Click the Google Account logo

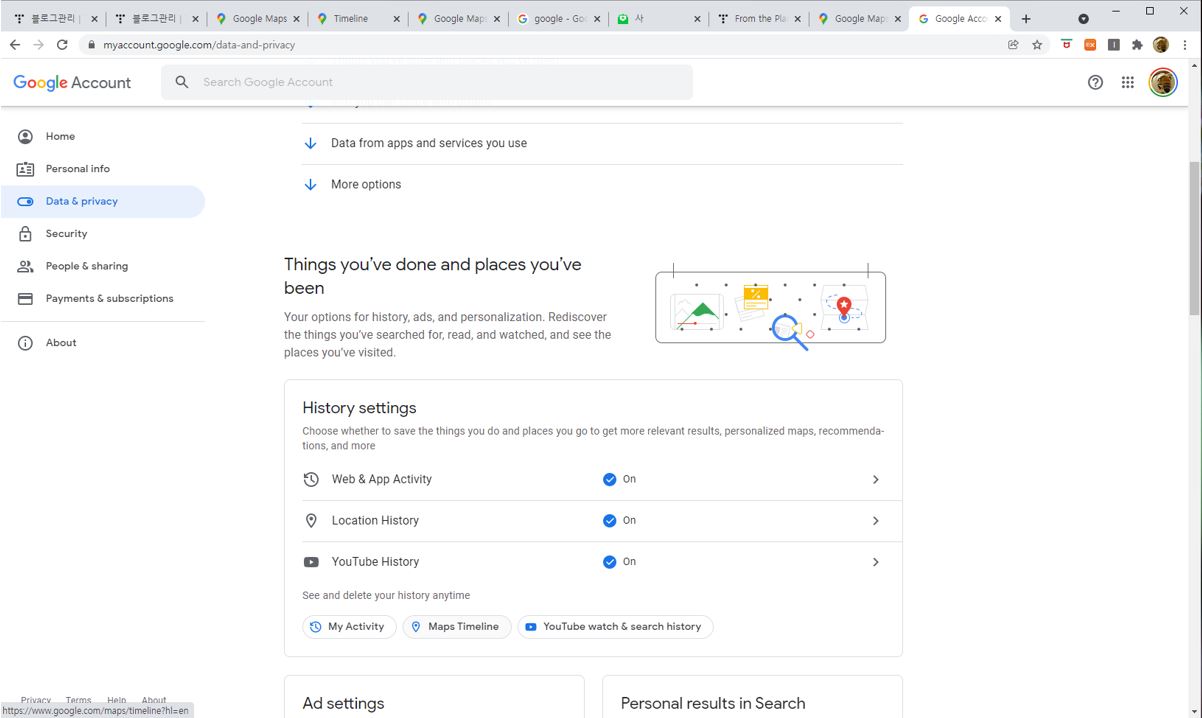(x=72, y=83)
